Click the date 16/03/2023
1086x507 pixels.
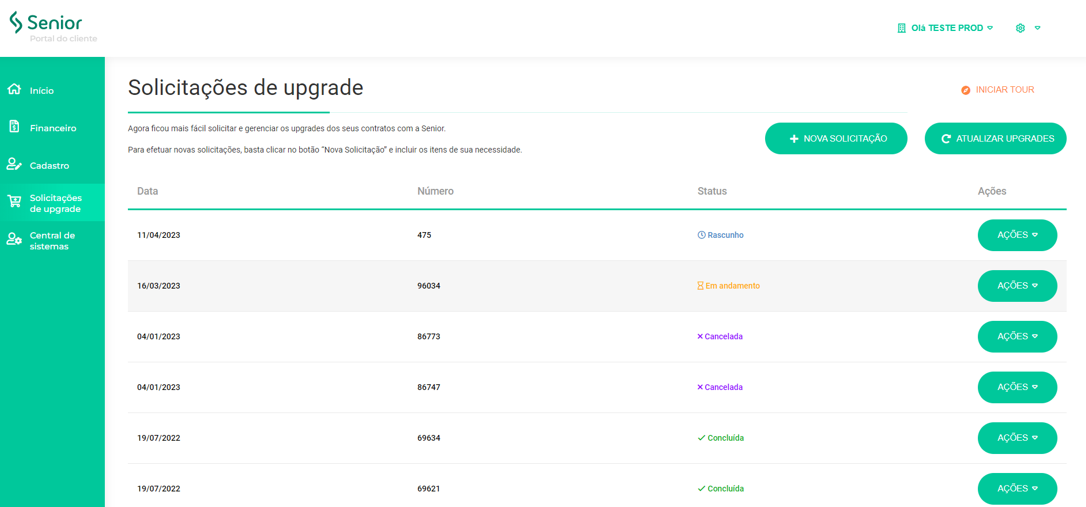pyautogui.click(x=159, y=285)
